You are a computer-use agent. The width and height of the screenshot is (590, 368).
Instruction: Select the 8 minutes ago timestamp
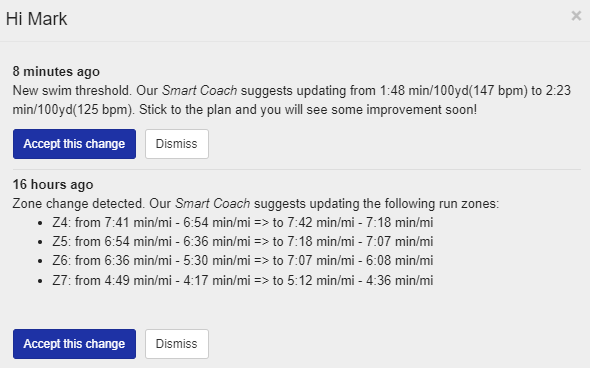(x=56, y=71)
